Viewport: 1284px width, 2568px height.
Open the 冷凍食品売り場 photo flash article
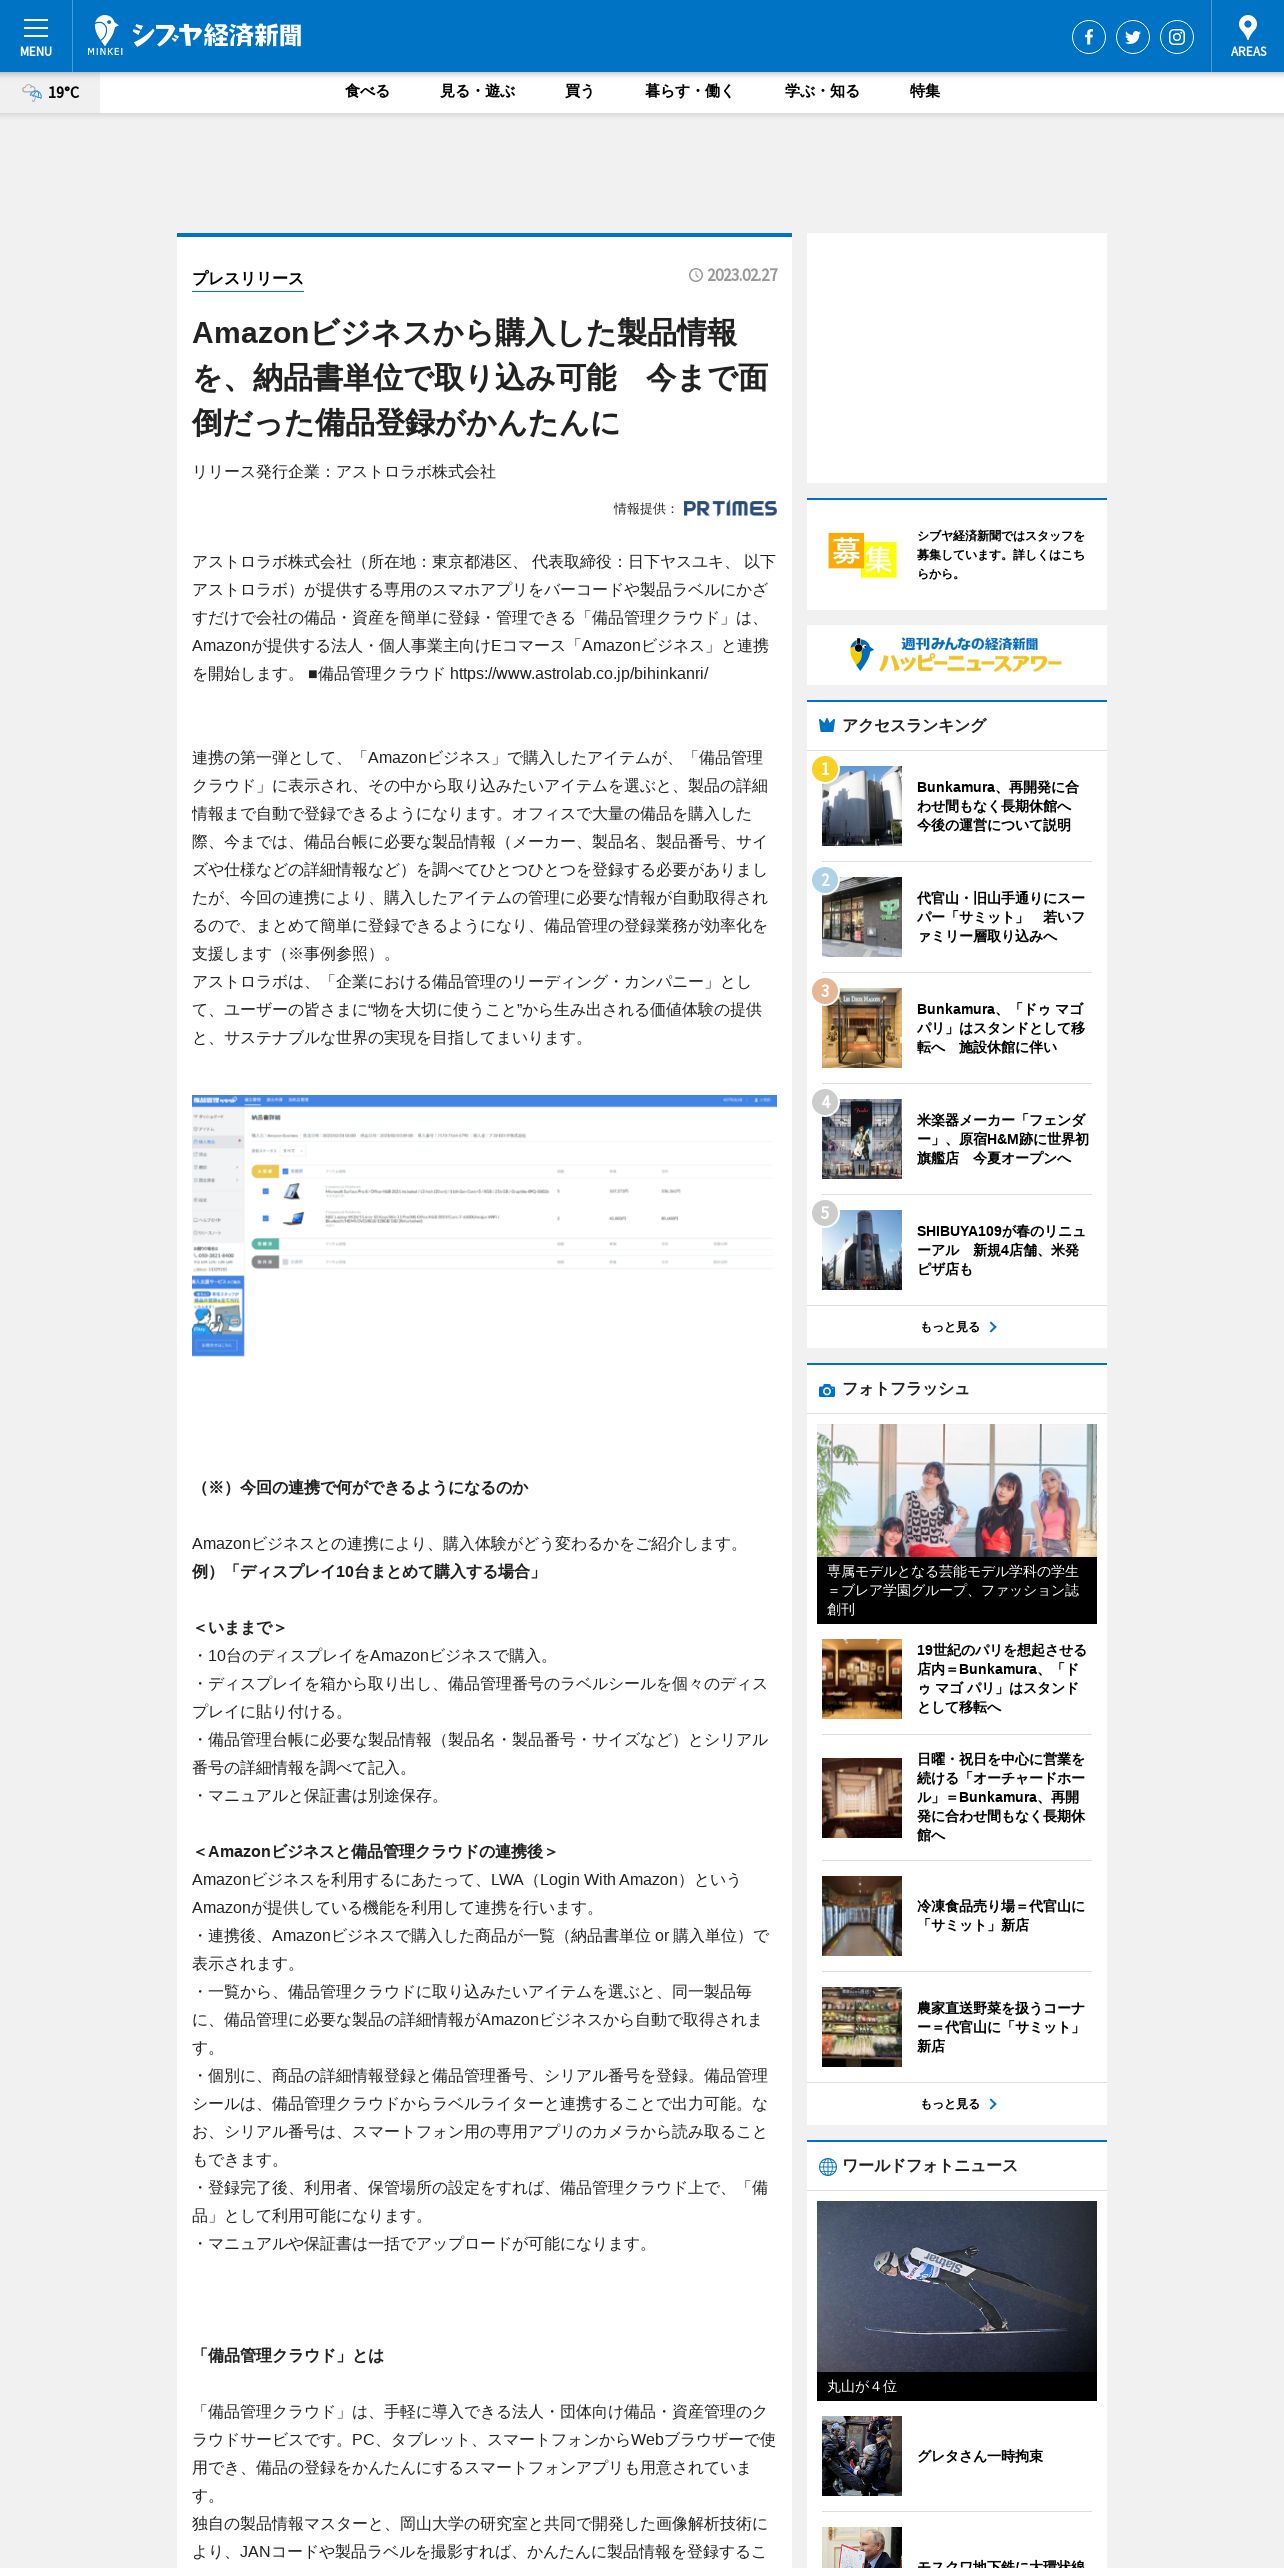pos(1001,1916)
